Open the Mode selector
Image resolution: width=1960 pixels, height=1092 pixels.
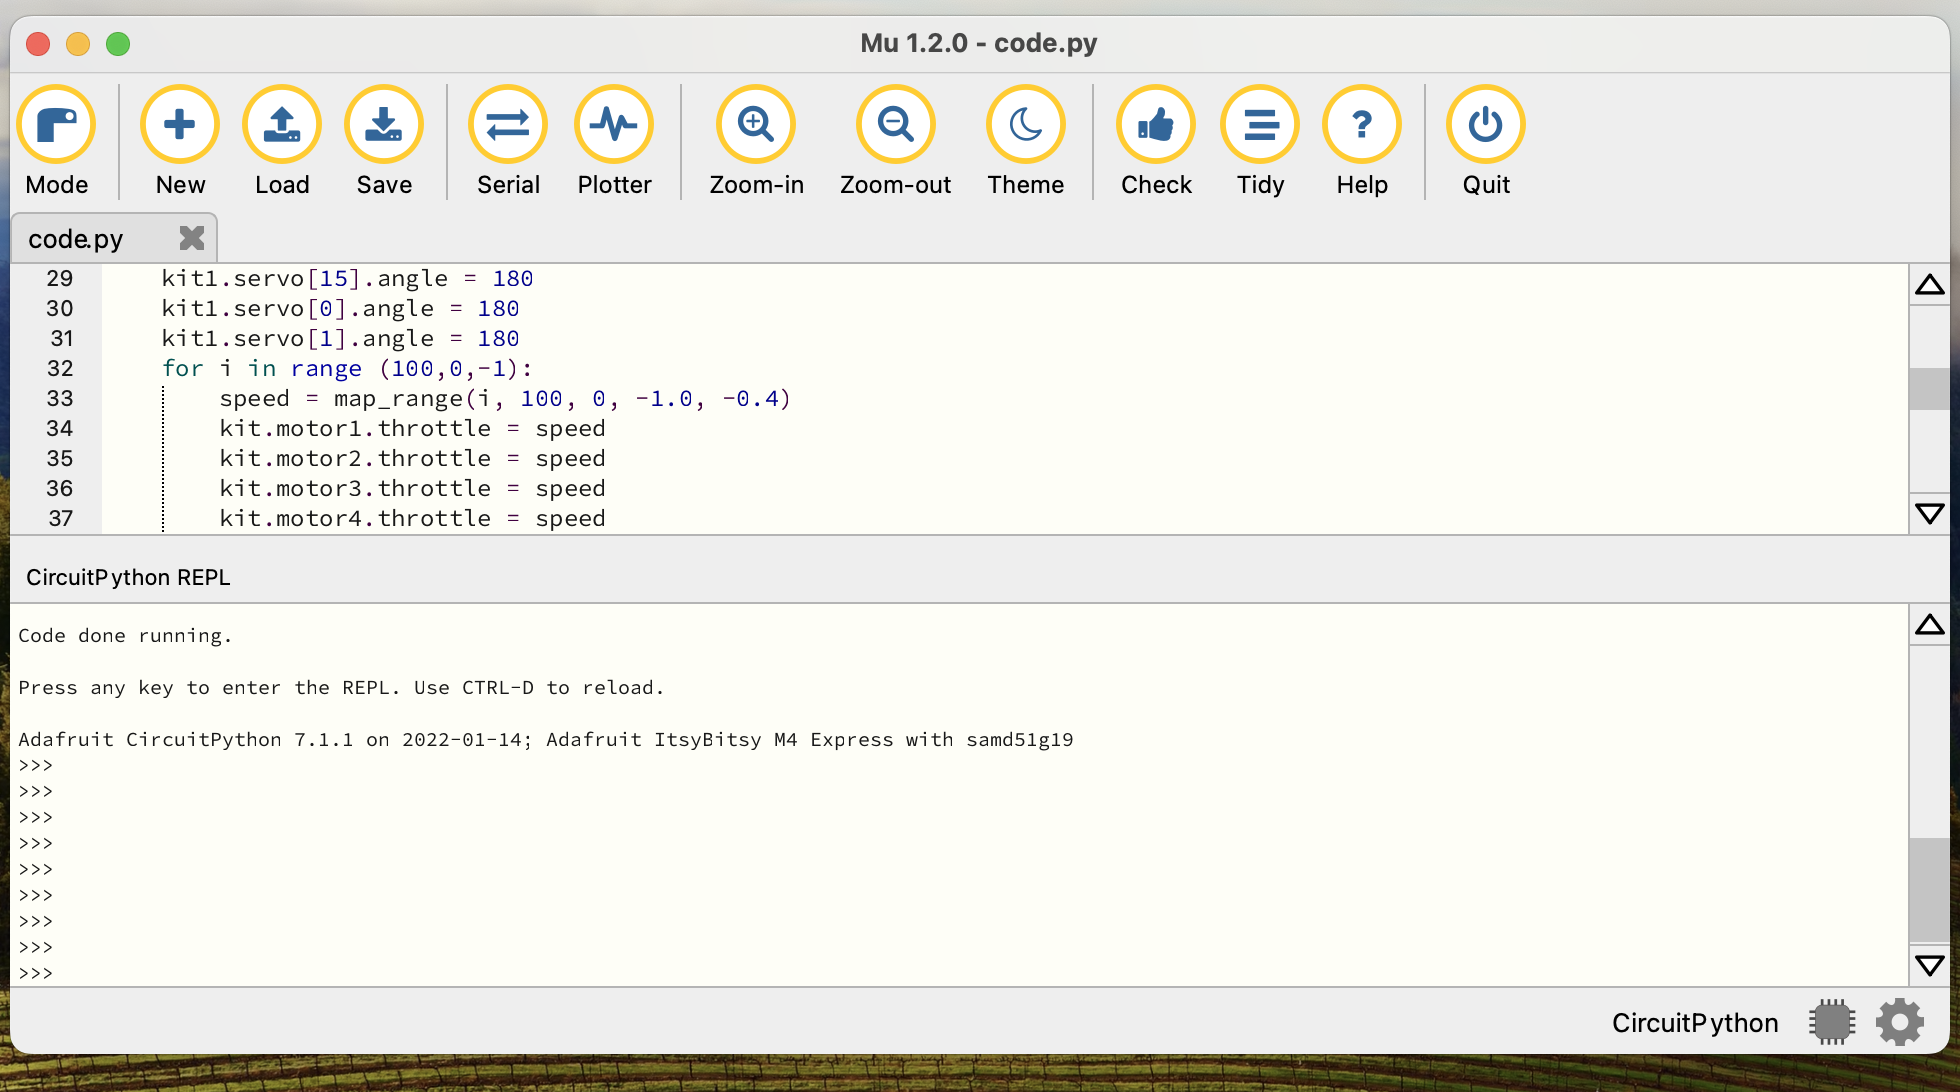coord(56,125)
